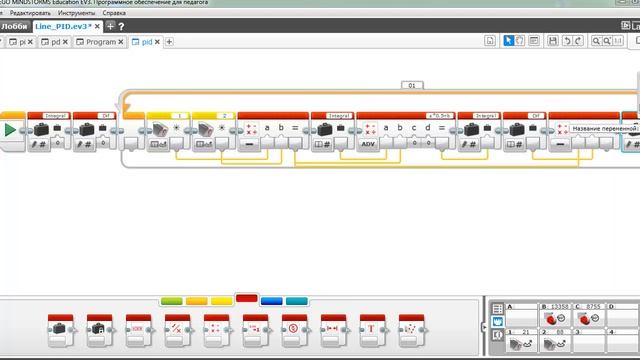Click the green Start block play arrow

click(10, 130)
